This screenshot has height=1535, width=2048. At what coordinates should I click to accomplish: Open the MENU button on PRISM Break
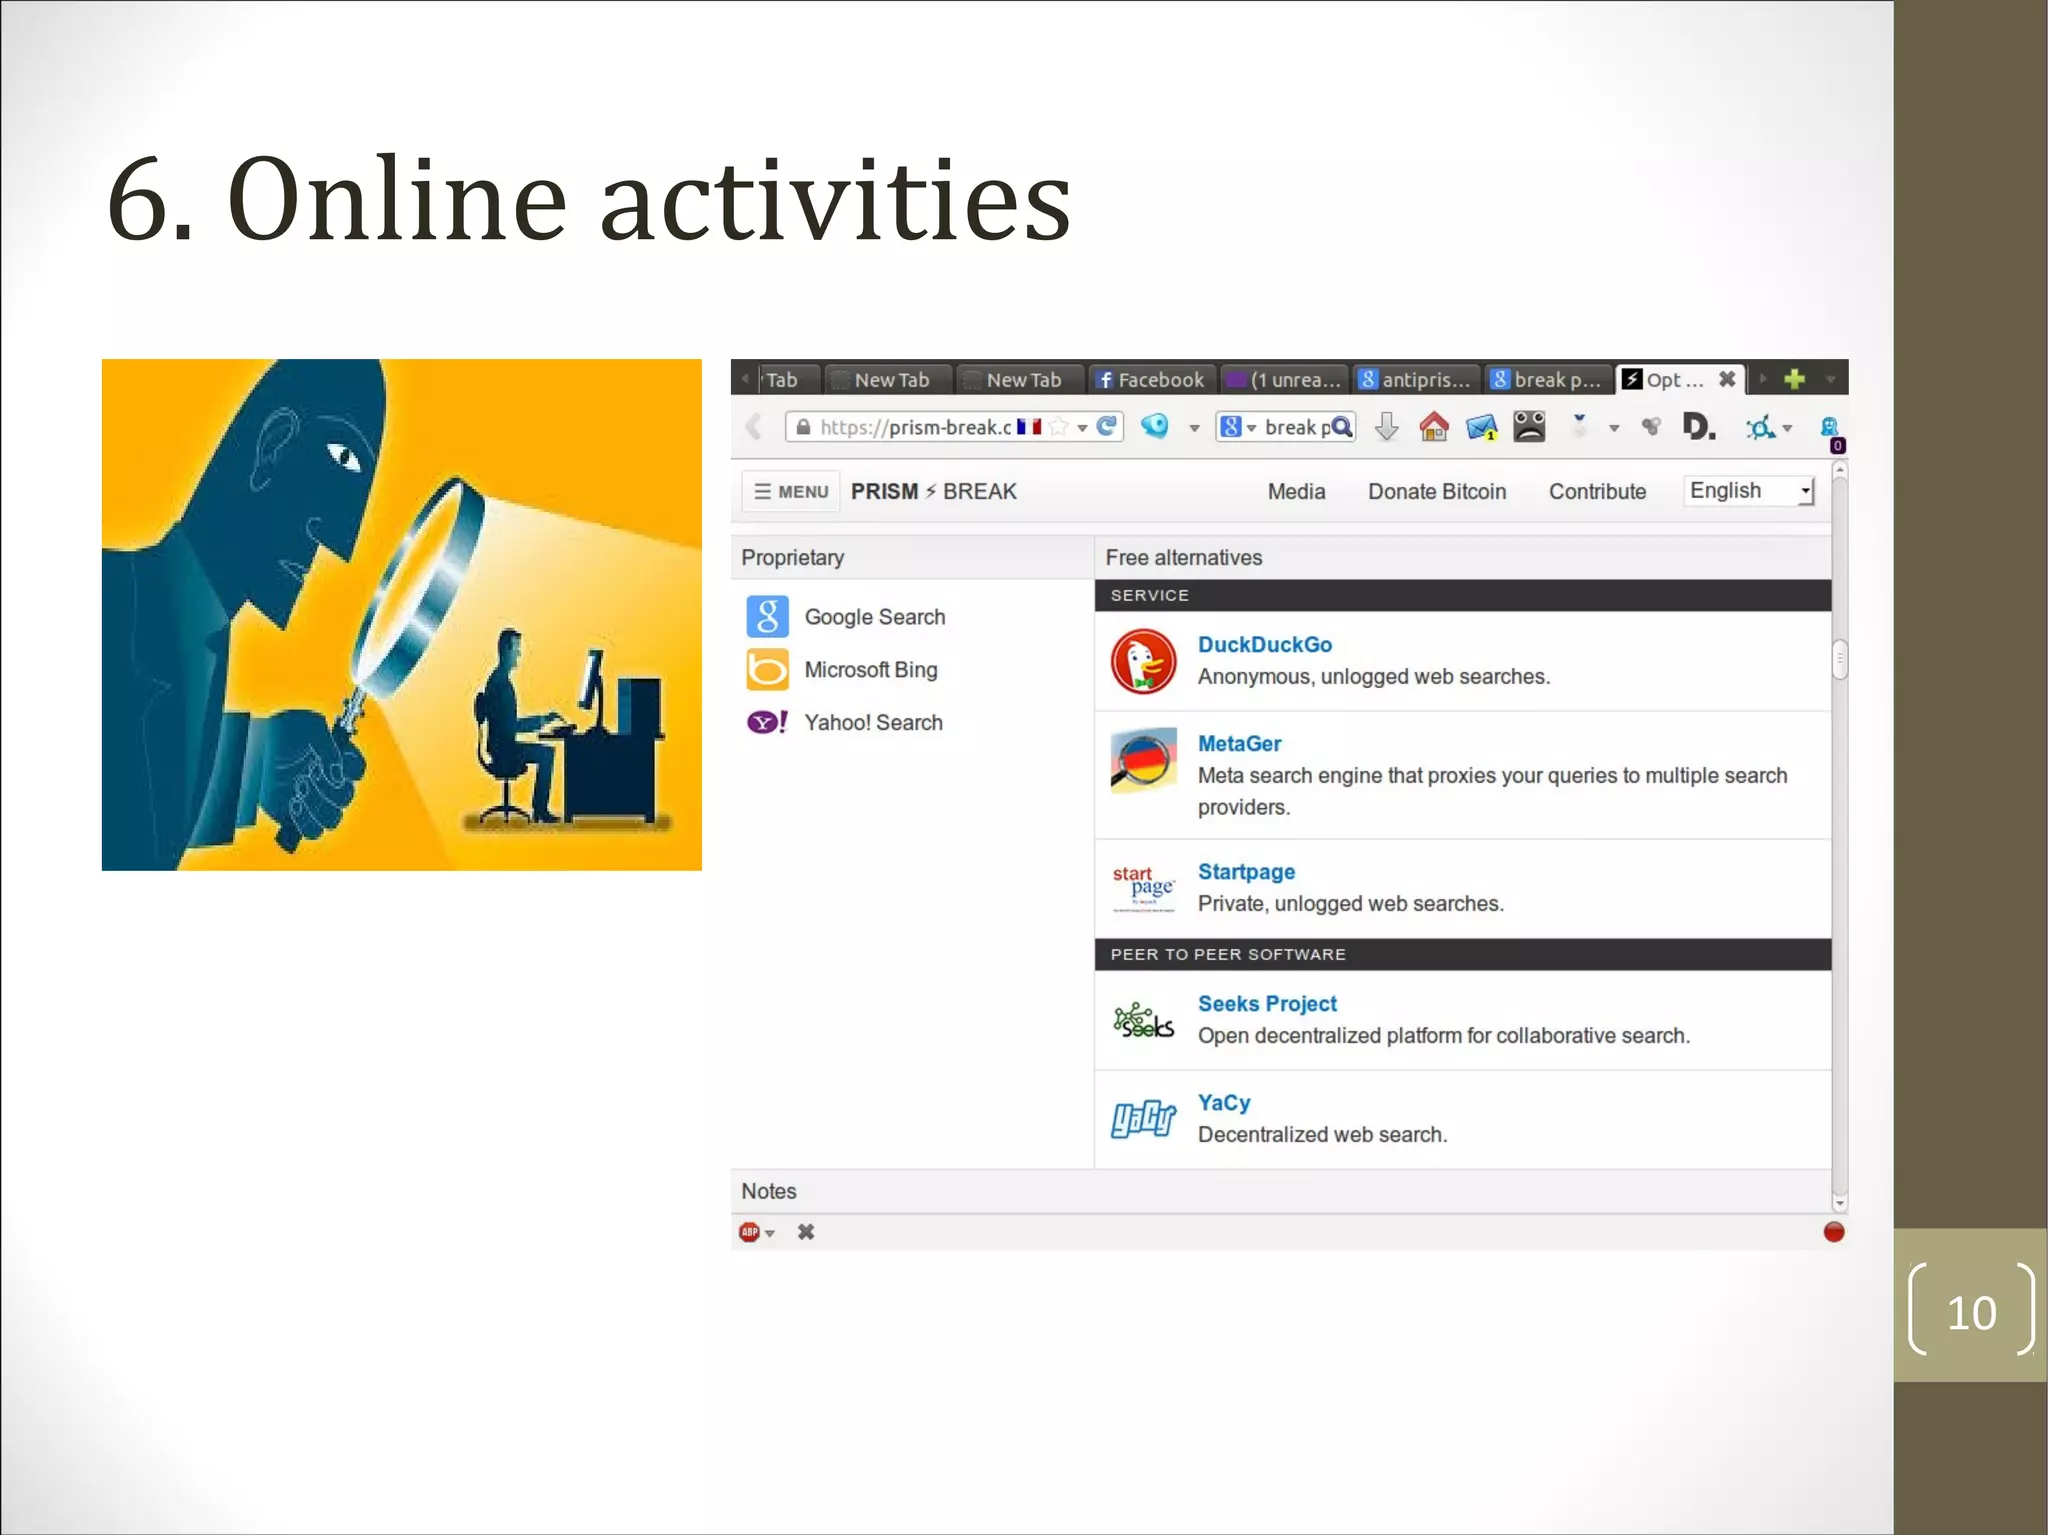click(791, 491)
